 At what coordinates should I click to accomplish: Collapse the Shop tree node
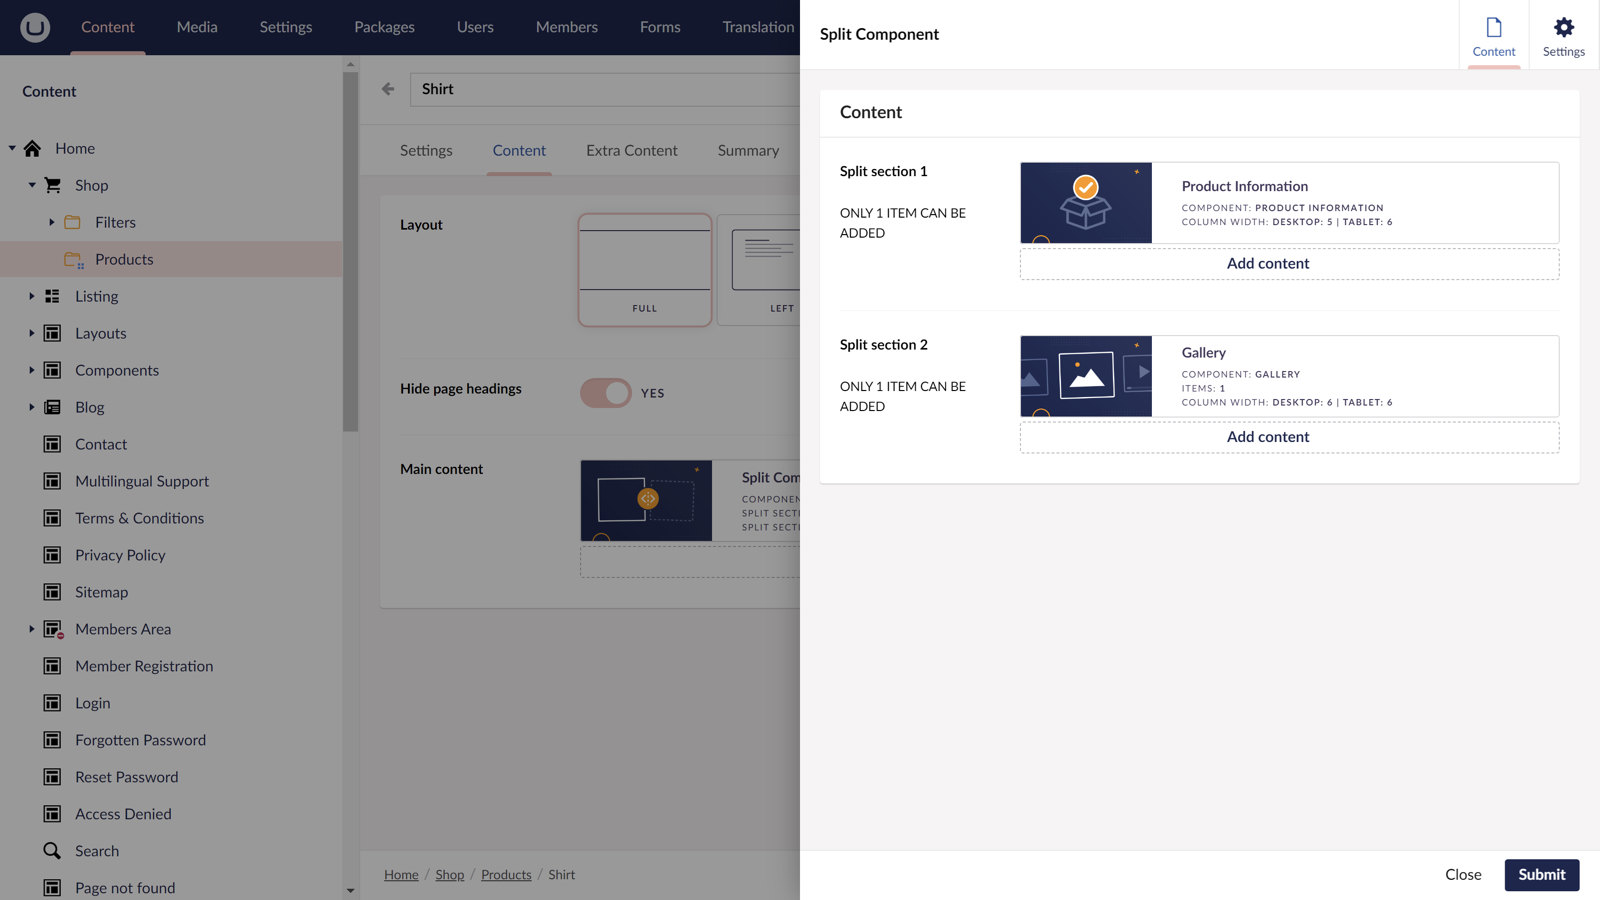(x=31, y=185)
